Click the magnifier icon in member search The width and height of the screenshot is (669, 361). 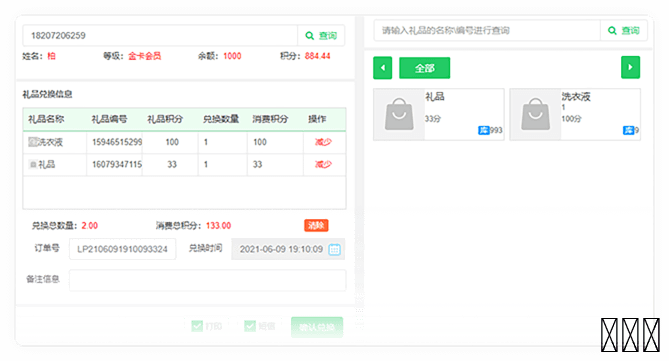(x=310, y=35)
